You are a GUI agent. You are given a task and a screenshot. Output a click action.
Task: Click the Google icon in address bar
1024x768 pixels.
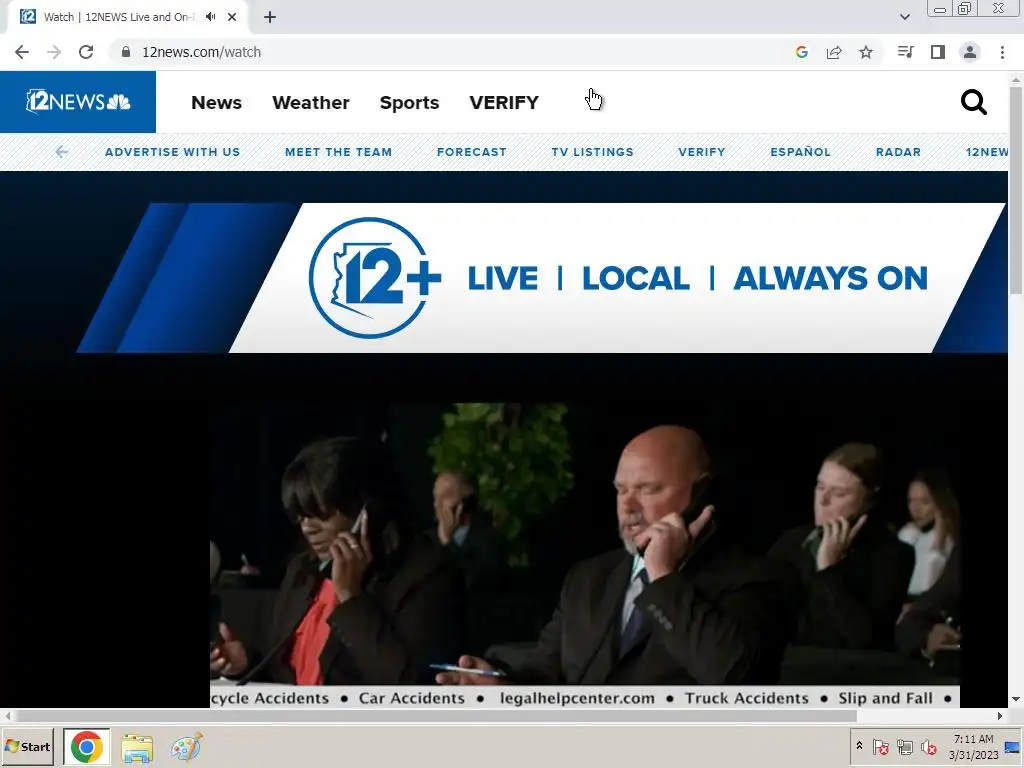802,52
